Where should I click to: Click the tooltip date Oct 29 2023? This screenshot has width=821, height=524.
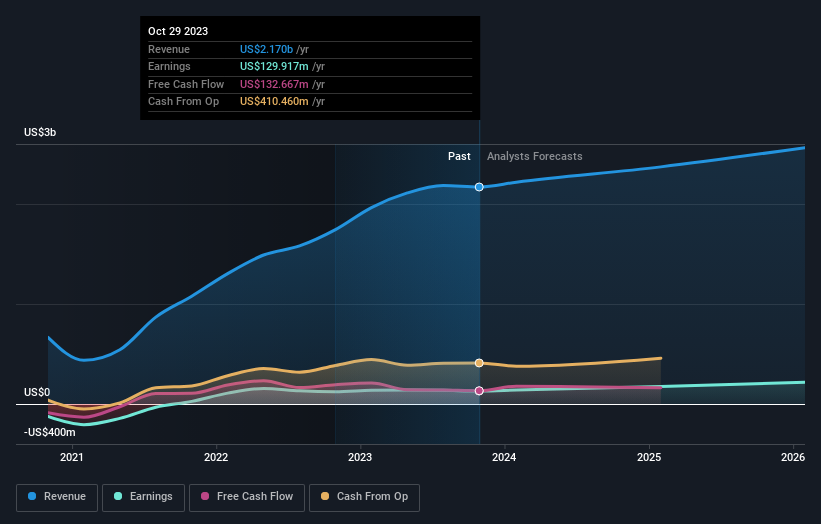click(x=178, y=31)
